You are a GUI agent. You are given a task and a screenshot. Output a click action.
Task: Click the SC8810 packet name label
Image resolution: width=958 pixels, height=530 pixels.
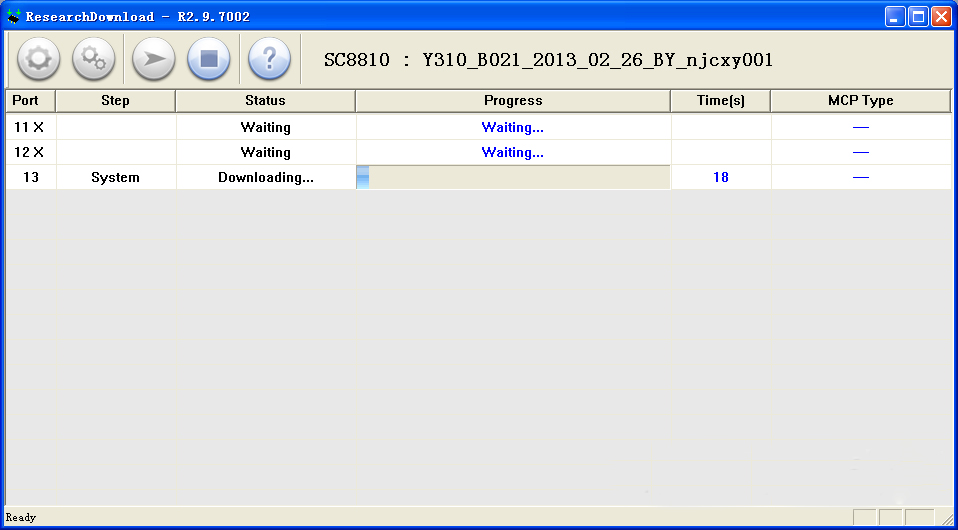[x=548, y=60]
